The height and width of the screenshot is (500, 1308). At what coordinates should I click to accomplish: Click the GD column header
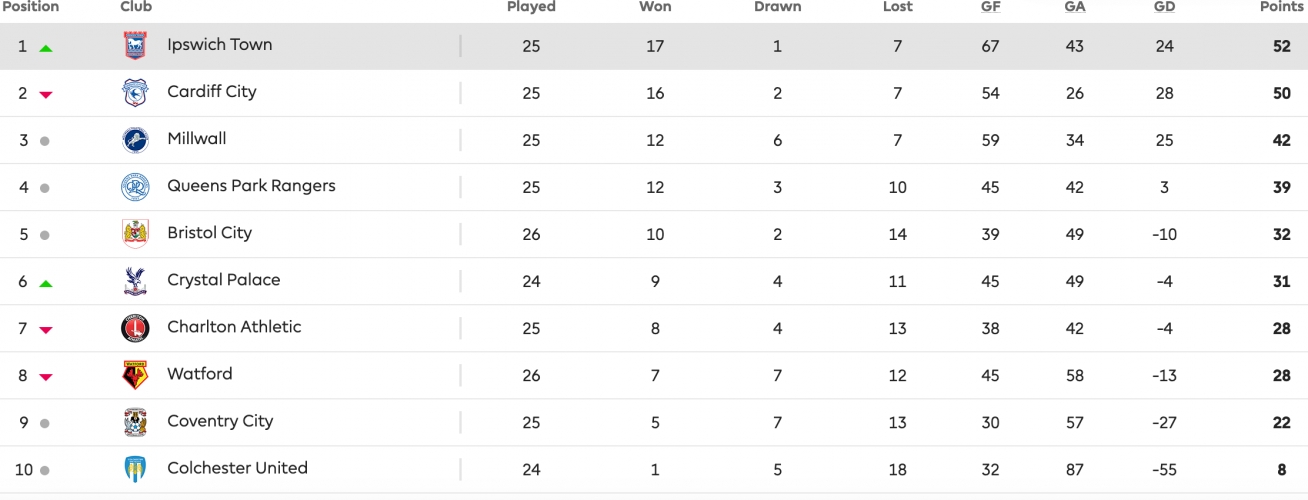pyautogui.click(x=1164, y=7)
